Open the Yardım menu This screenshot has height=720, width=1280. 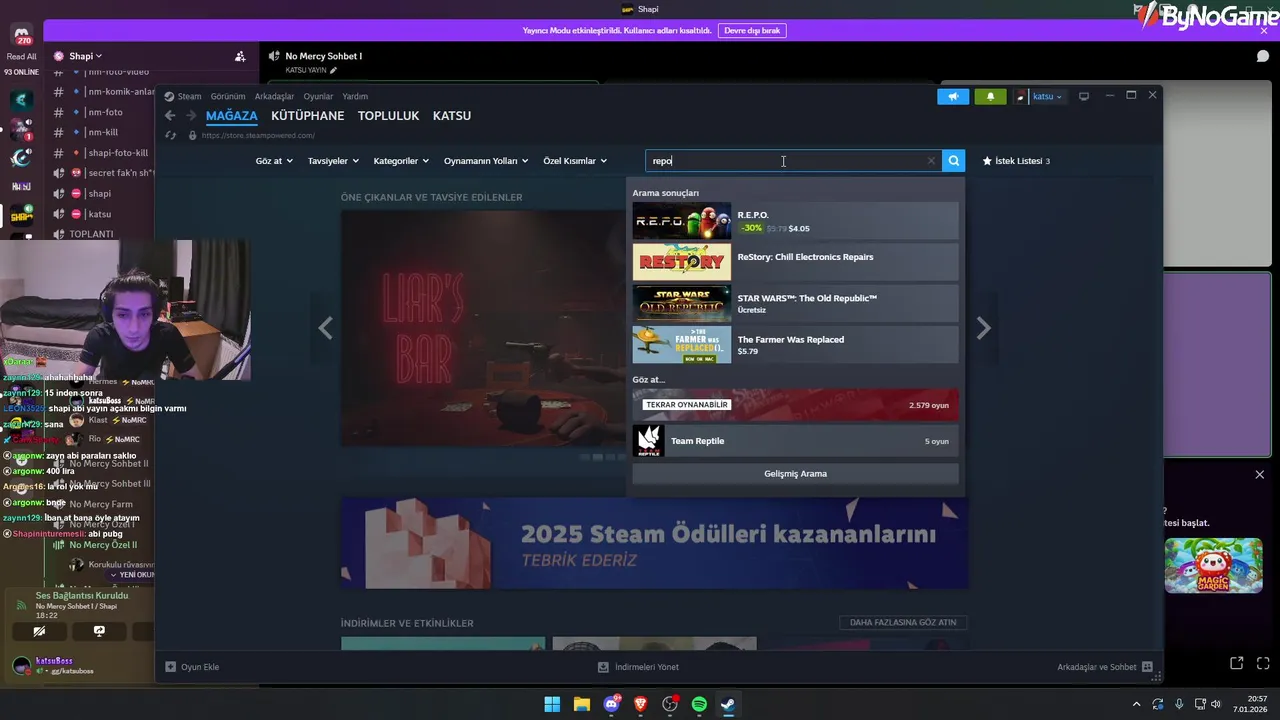coord(355,96)
